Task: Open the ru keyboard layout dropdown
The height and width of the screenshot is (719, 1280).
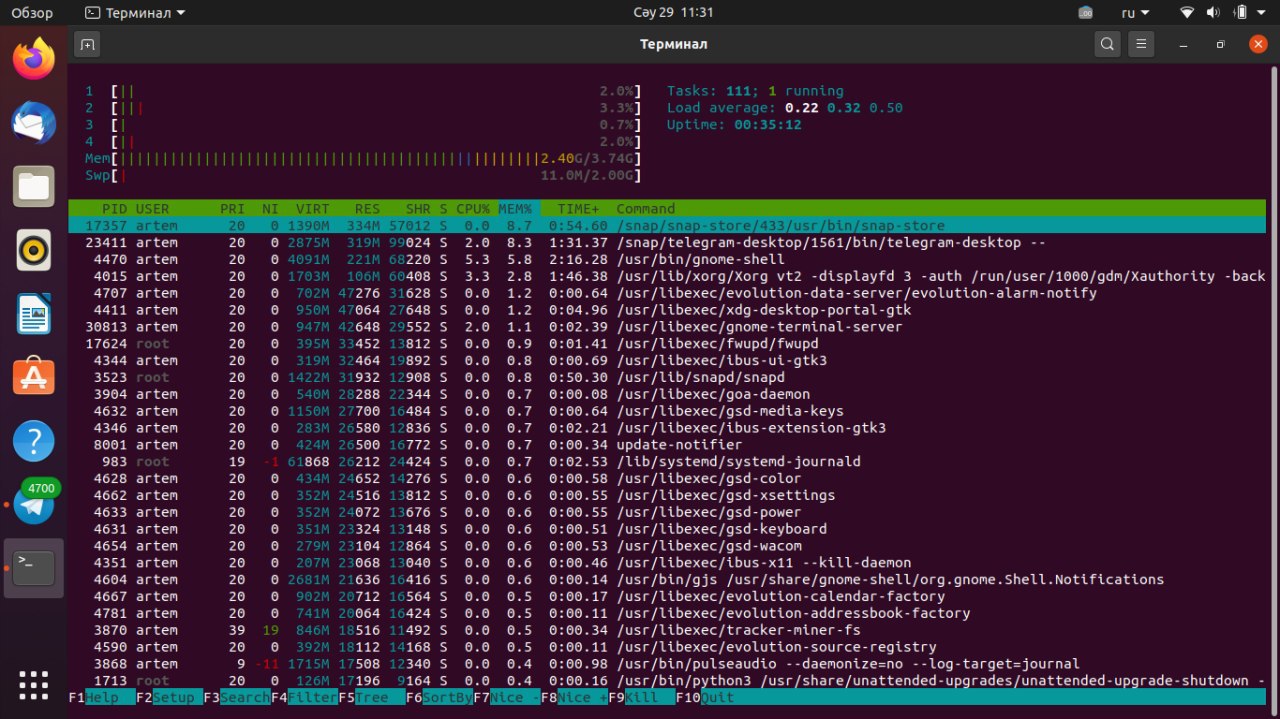Action: click(1135, 13)
